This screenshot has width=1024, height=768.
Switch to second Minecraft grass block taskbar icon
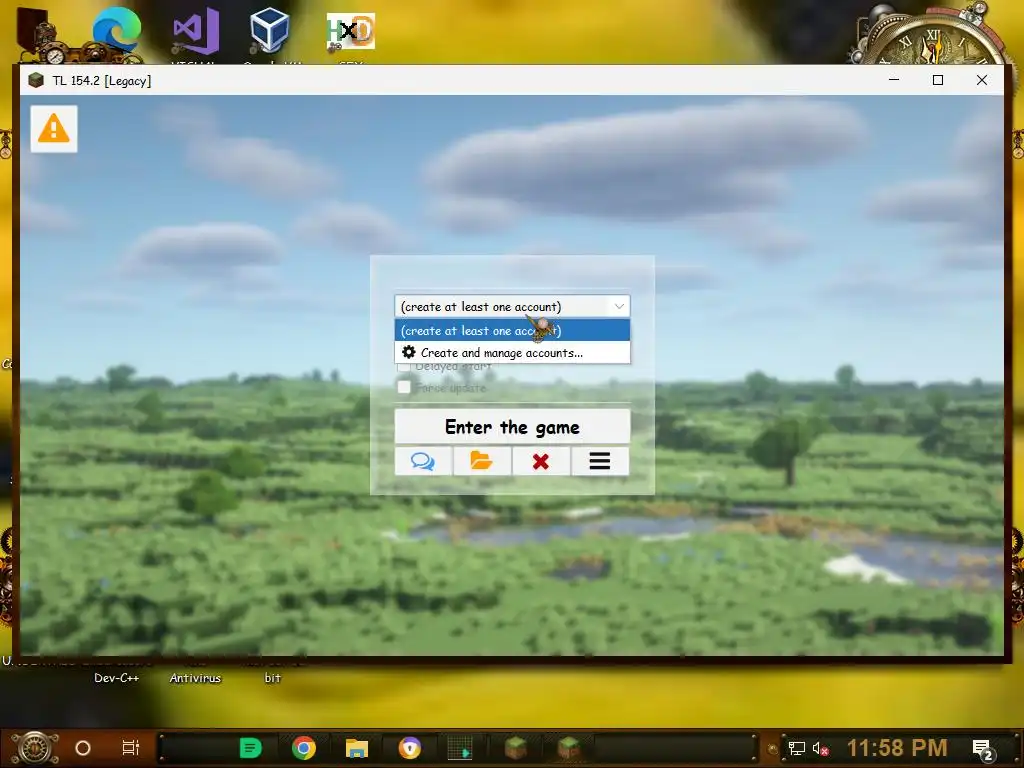569,748
